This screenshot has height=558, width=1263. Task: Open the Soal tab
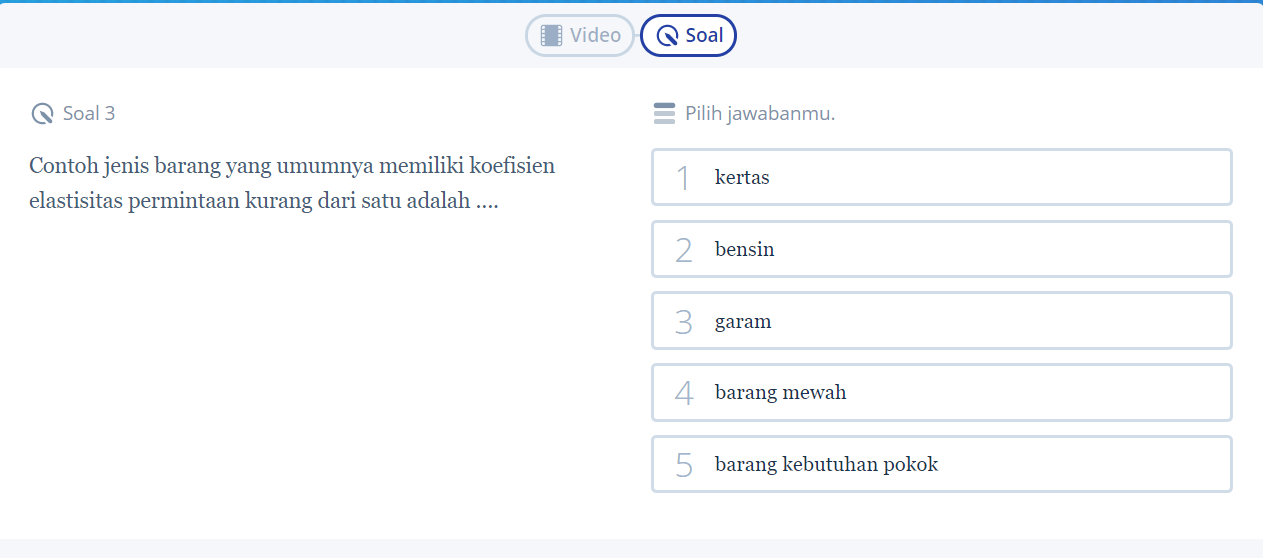coord(689,36)
